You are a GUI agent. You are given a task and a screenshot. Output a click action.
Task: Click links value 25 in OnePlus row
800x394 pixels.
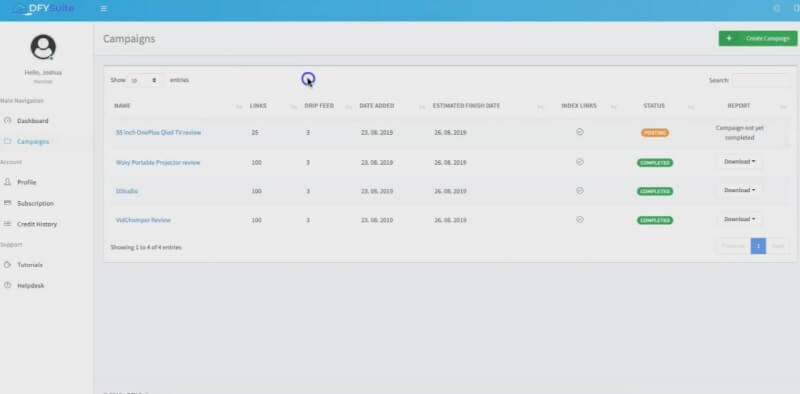255,133
